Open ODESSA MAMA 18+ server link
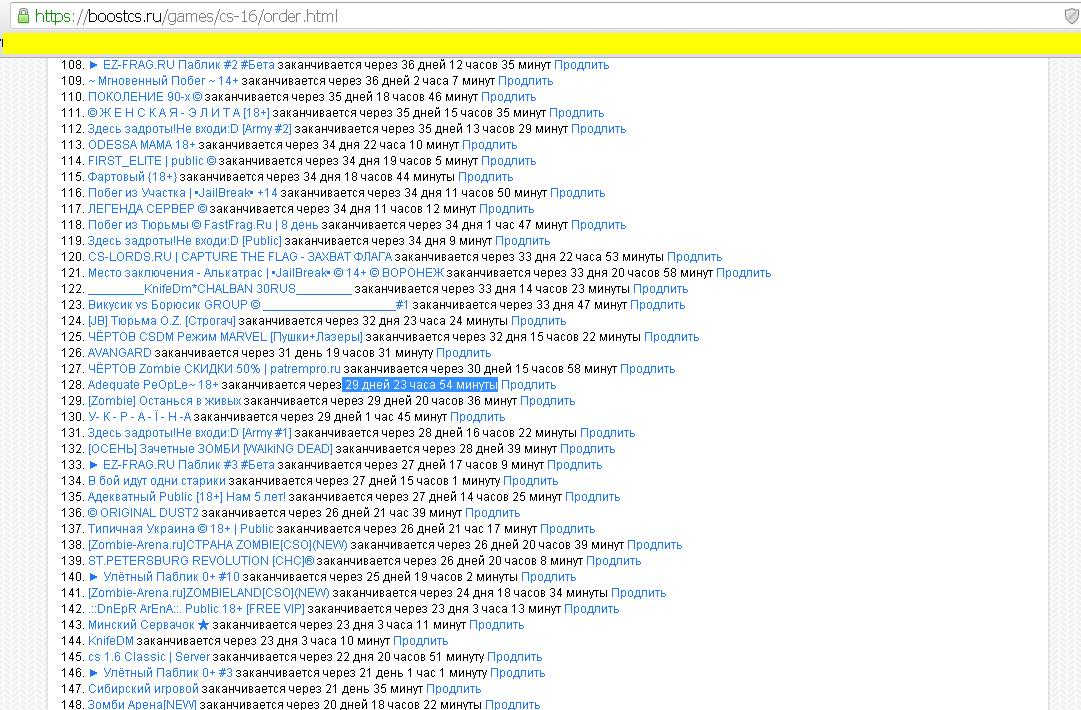This screenshot has height=710, width=1081. point(142,145)
